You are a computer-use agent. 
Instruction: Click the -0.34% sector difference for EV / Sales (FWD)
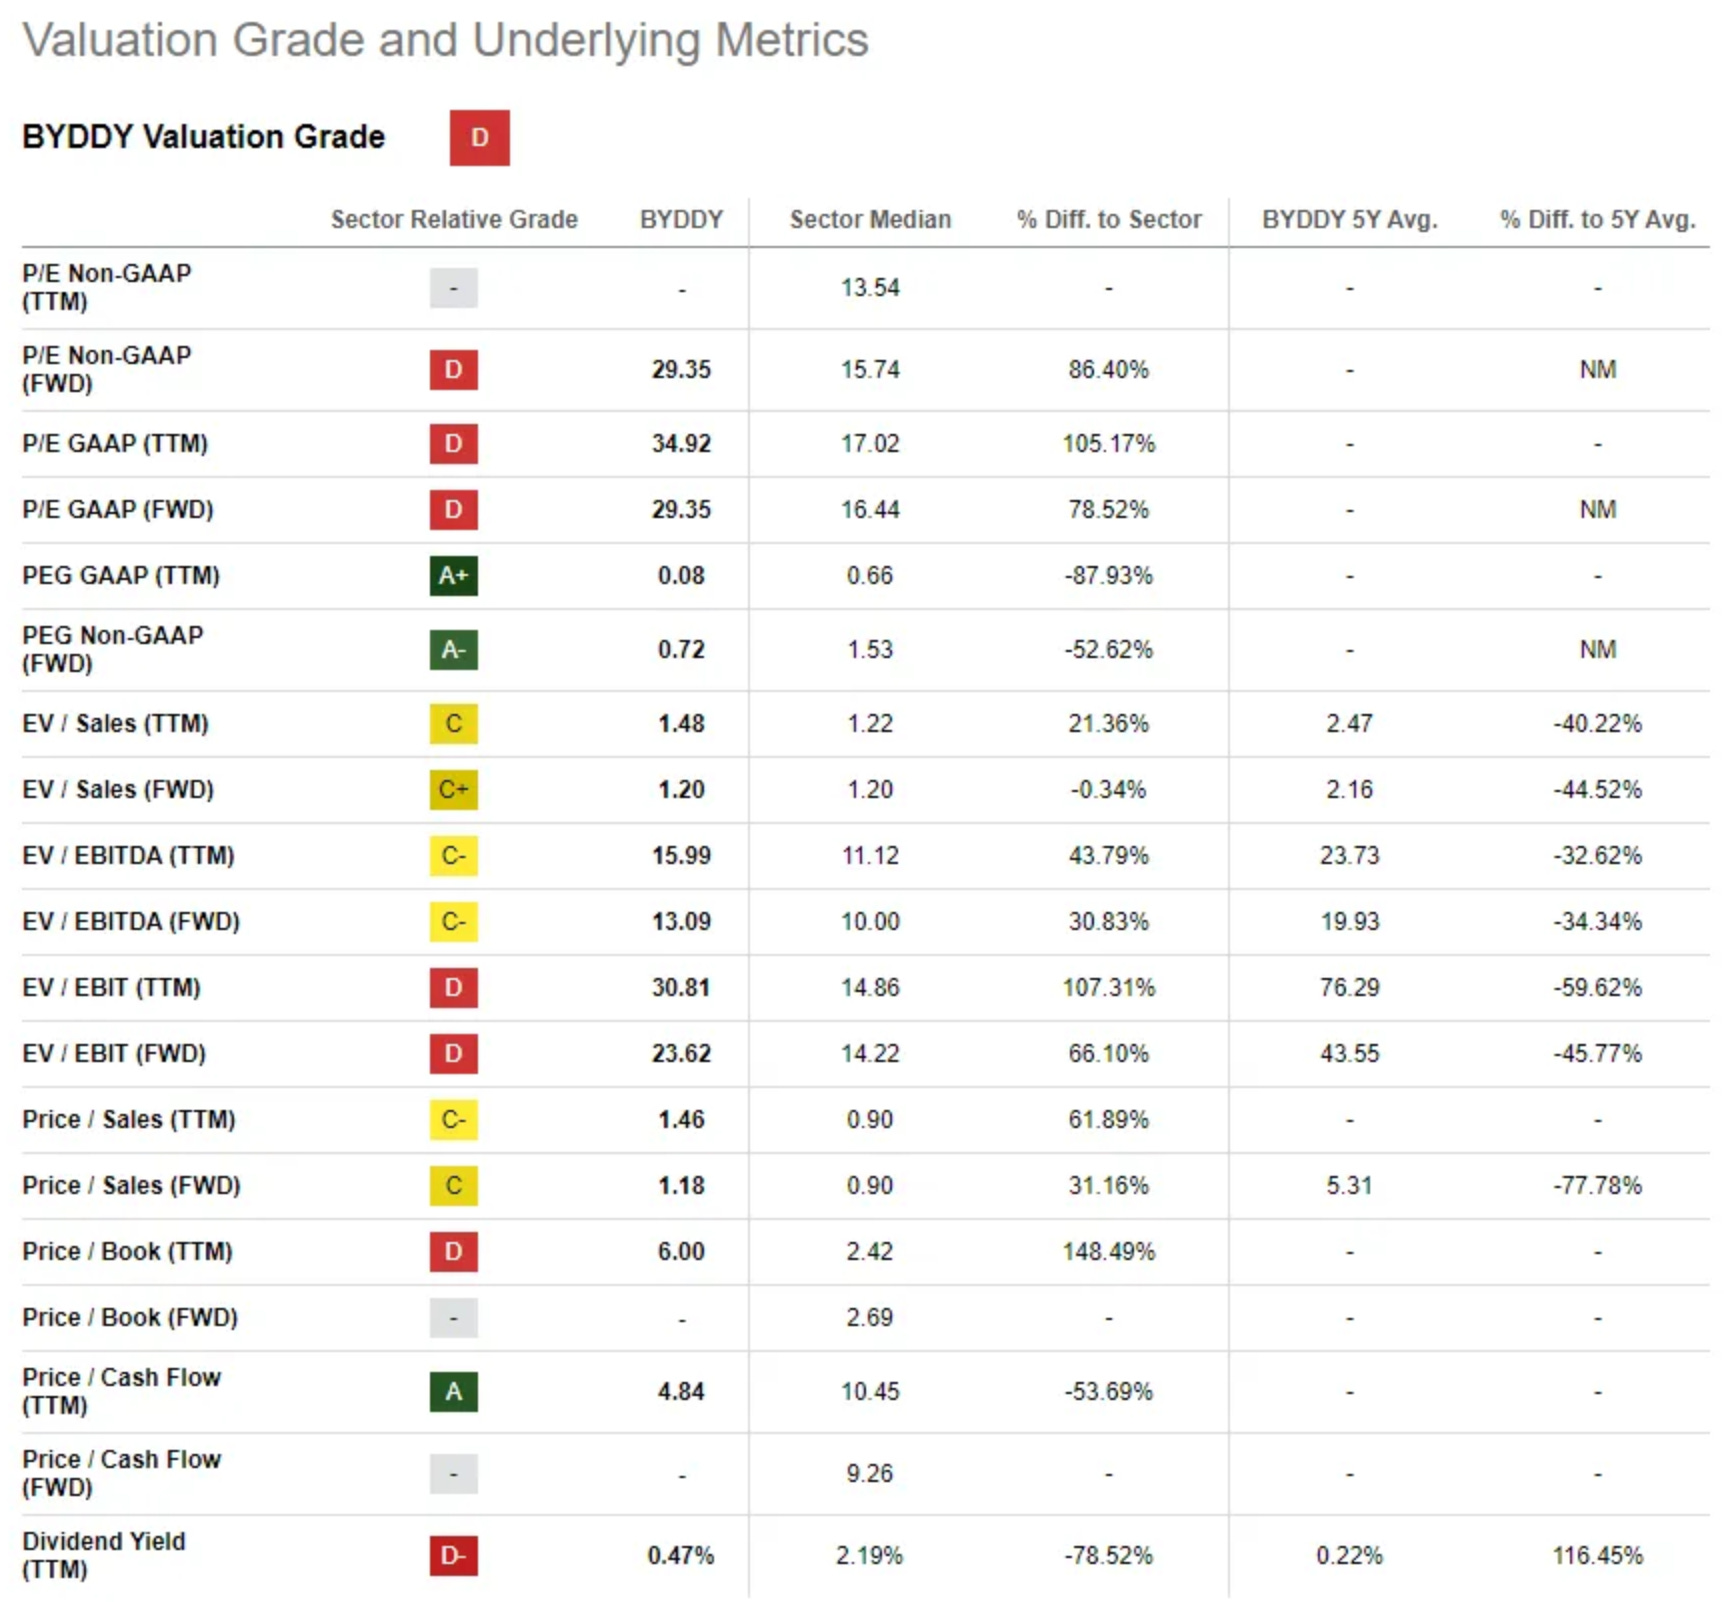point(1108,790)
